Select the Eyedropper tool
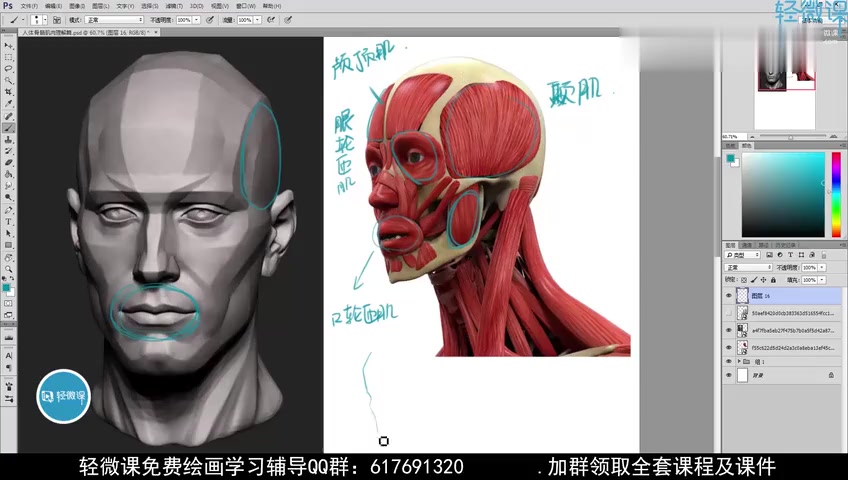848x480 pixels. 8,104
